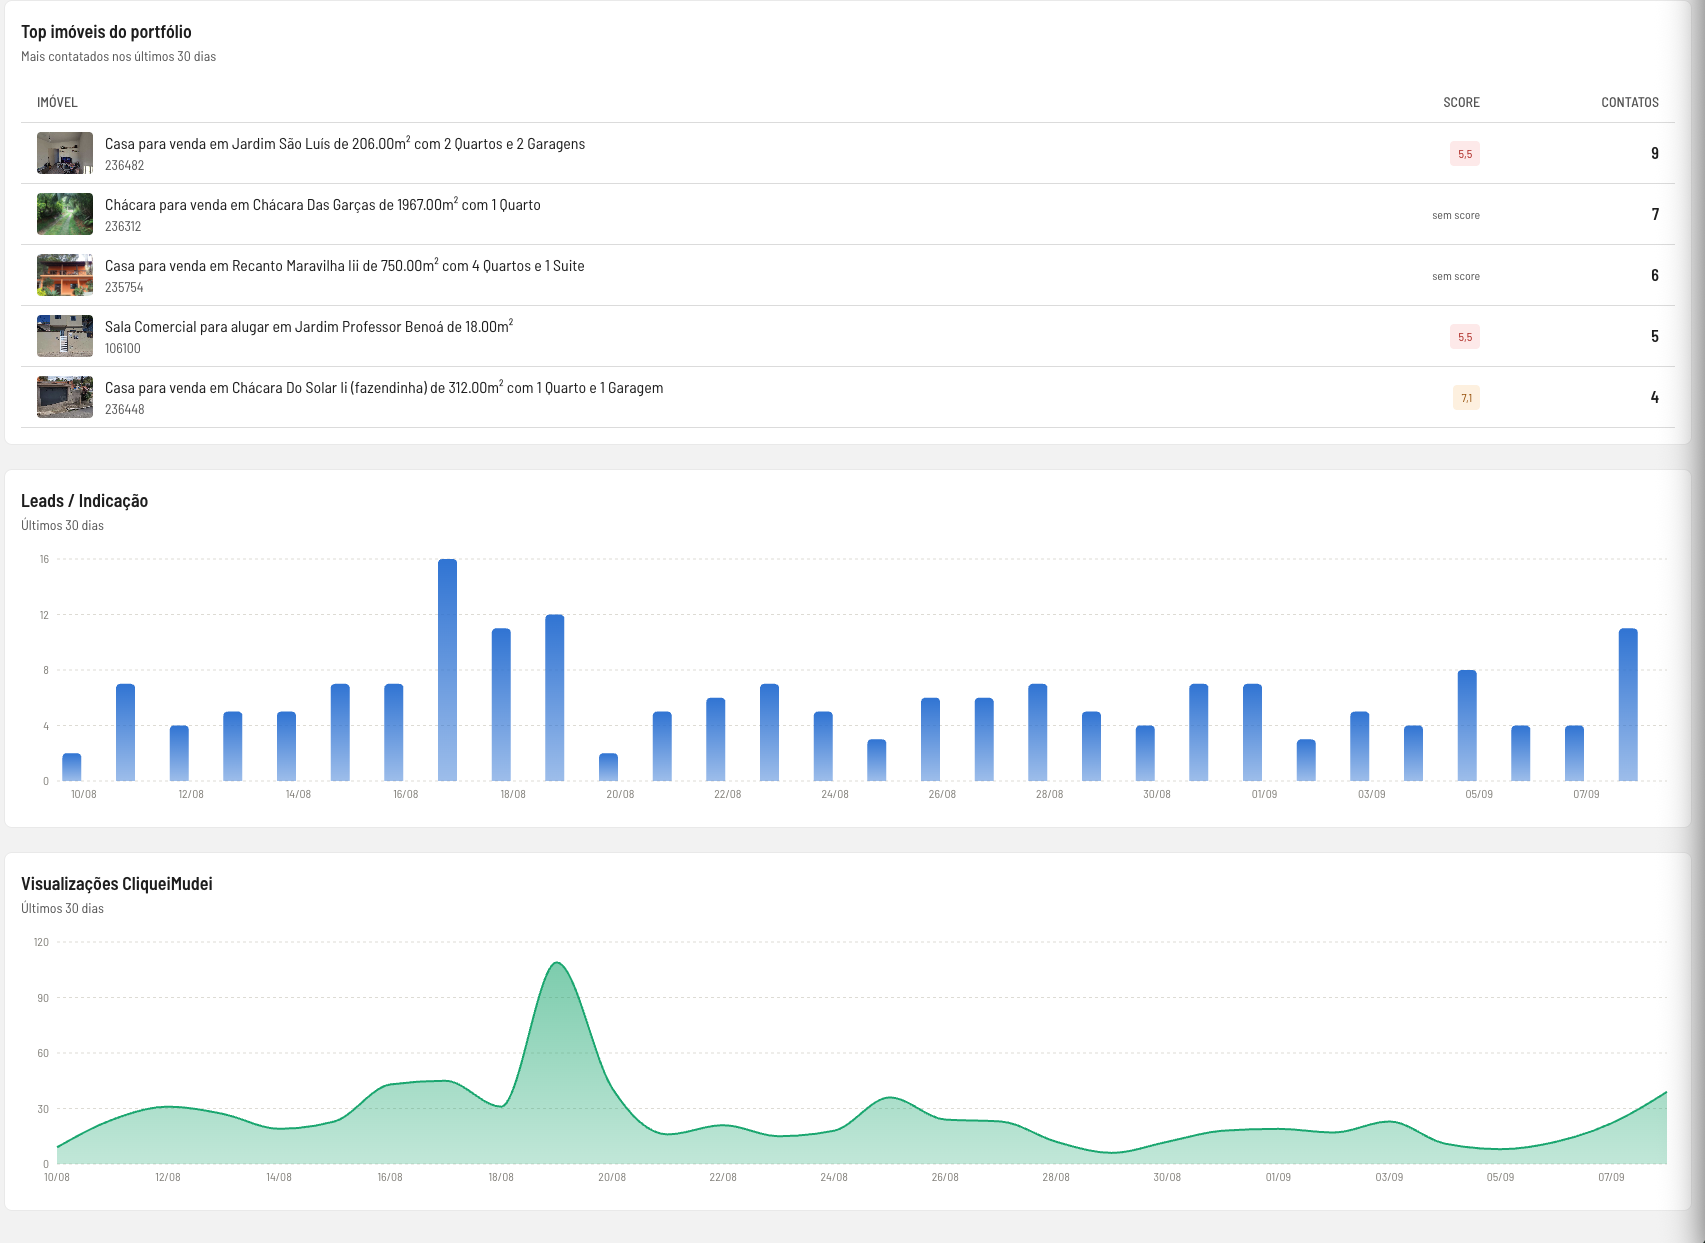Open listing 'Chácara para venda em Chácara Das Garças'

click(323, 205)
